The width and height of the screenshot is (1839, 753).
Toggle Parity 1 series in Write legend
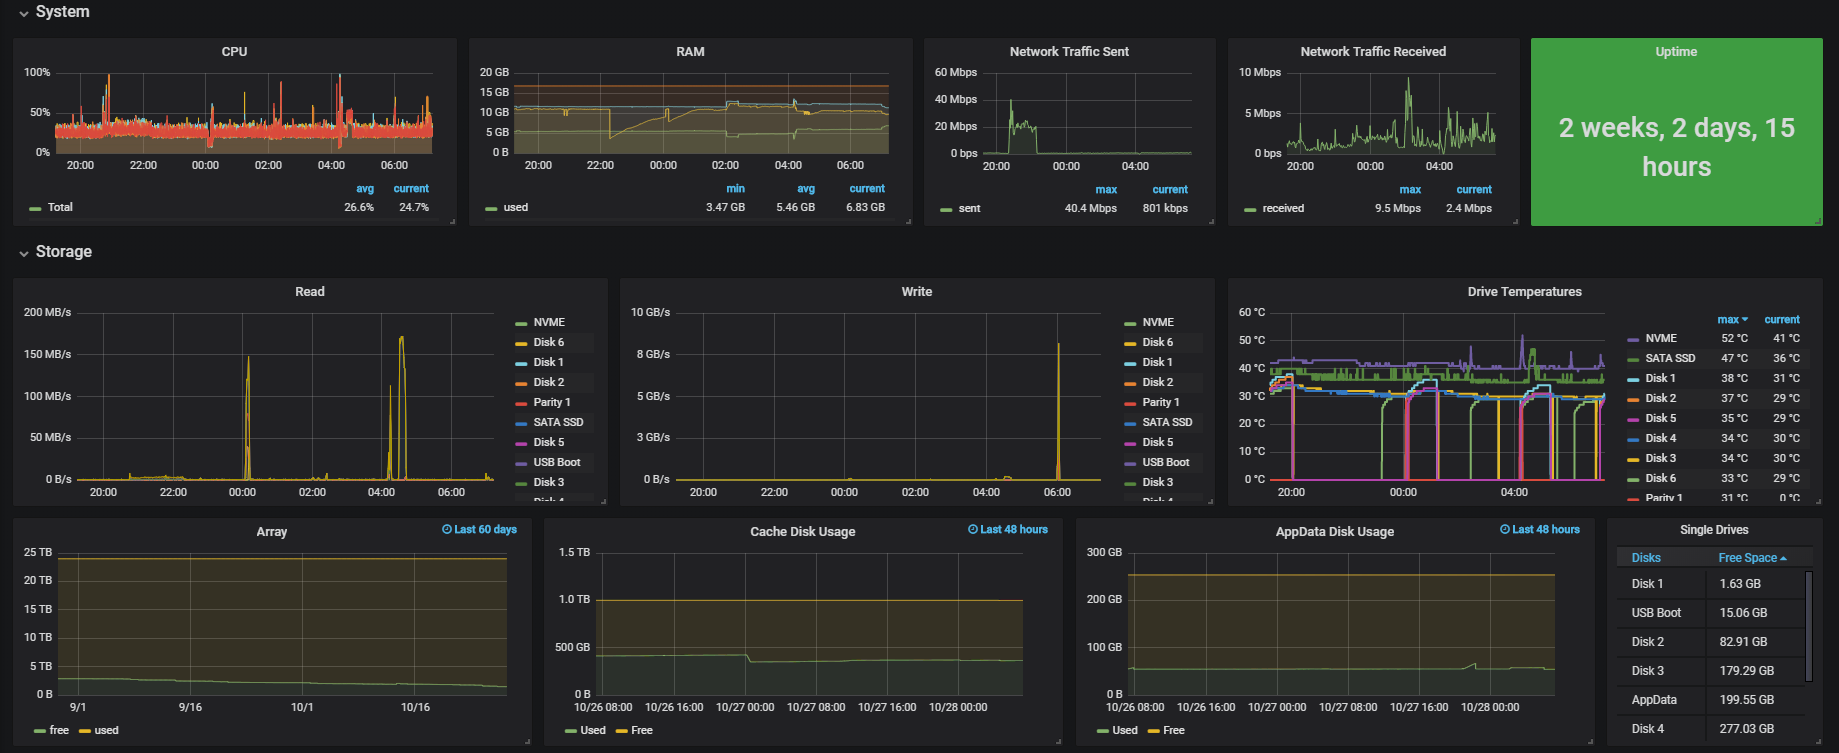[1161, 402]
